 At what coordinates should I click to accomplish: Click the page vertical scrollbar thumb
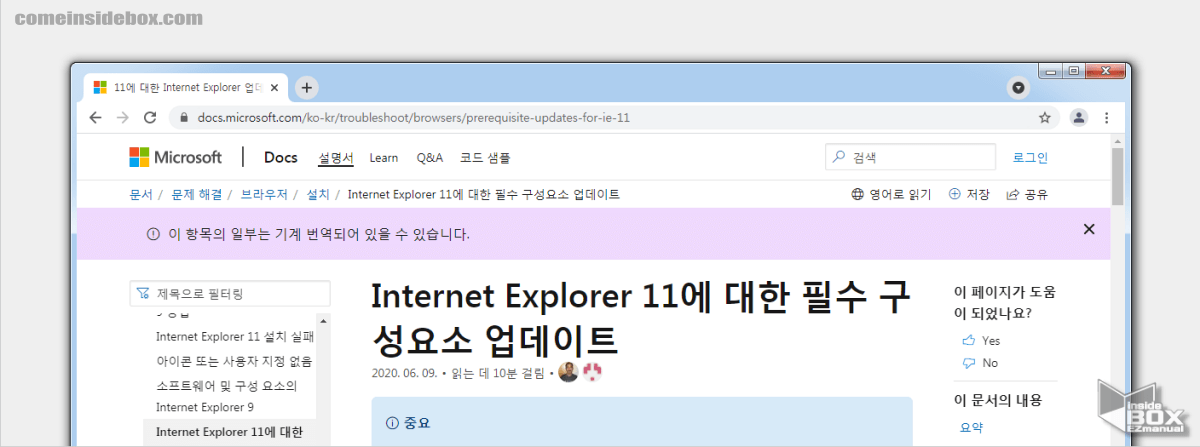[x=1119, y=178]
